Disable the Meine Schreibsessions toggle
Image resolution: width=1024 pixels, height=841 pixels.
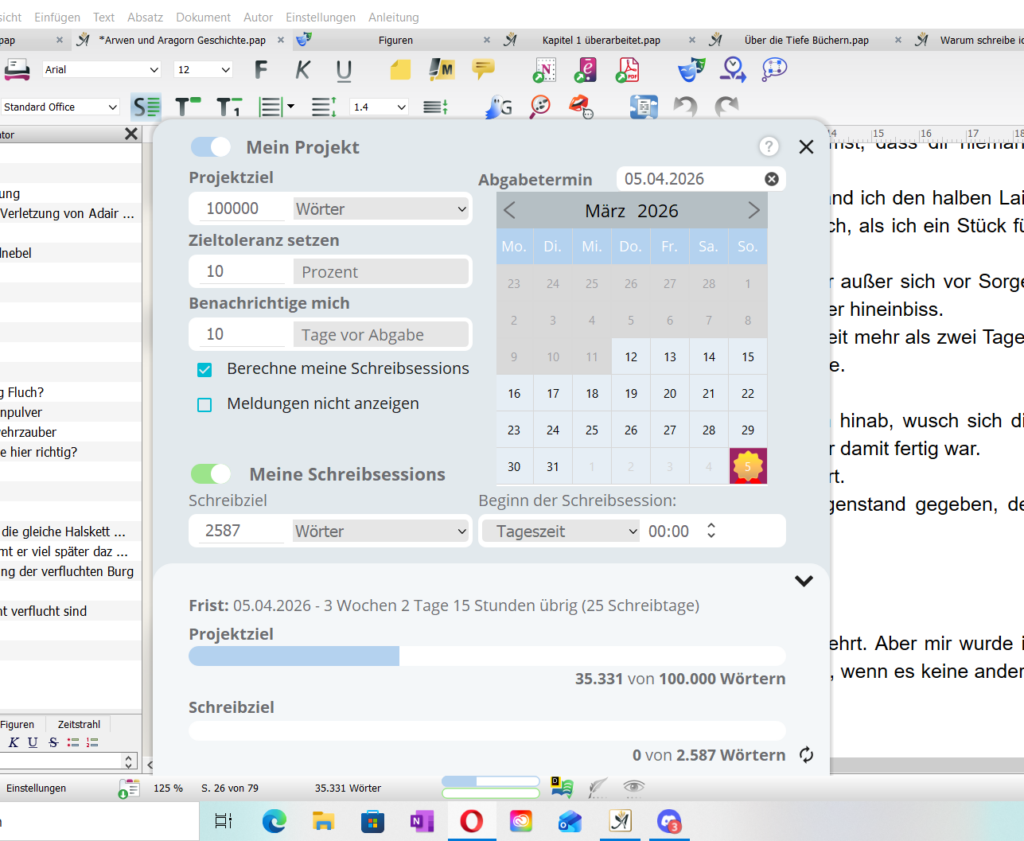click(x=211, y=474)
